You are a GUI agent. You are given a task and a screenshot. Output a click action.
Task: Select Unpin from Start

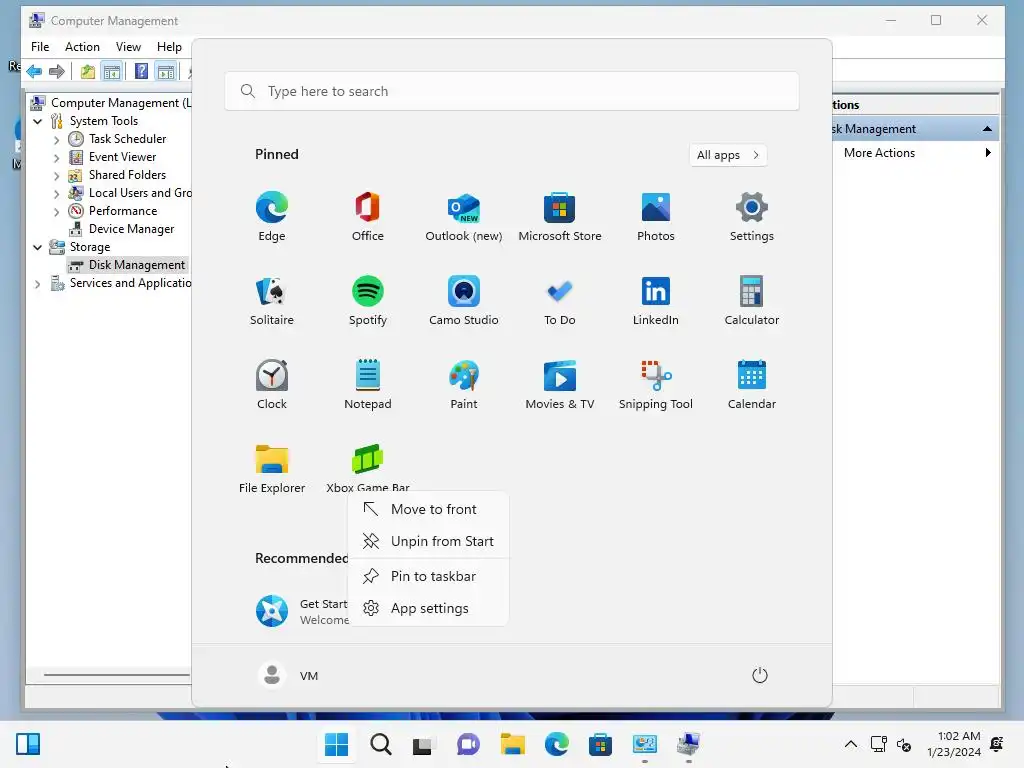tap(429, 541)
